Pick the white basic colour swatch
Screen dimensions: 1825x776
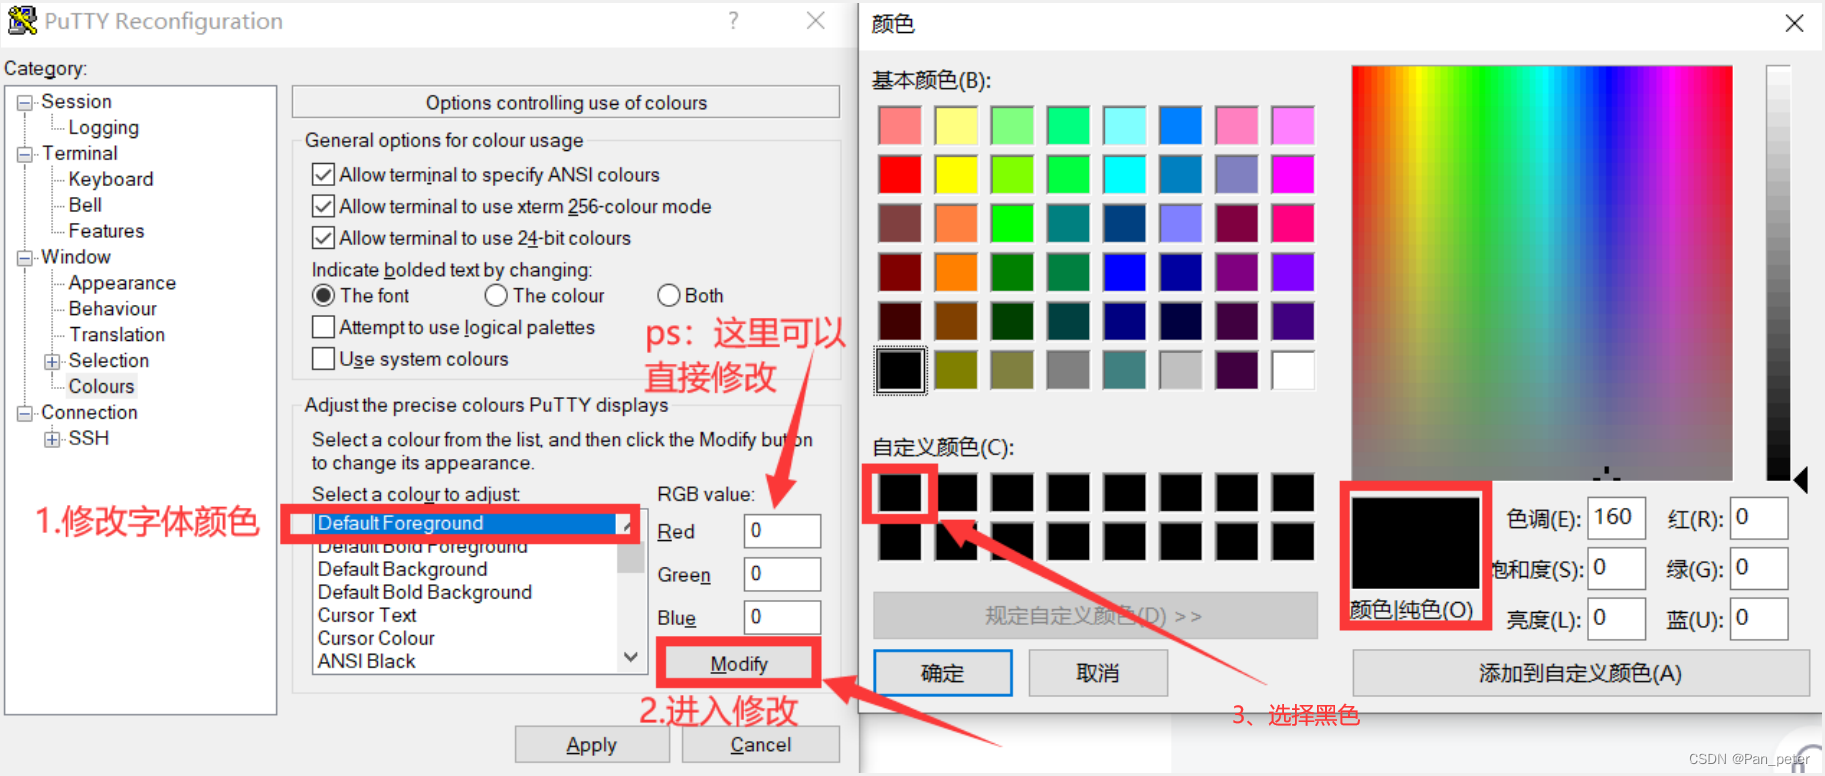(x=1292, y=370)
